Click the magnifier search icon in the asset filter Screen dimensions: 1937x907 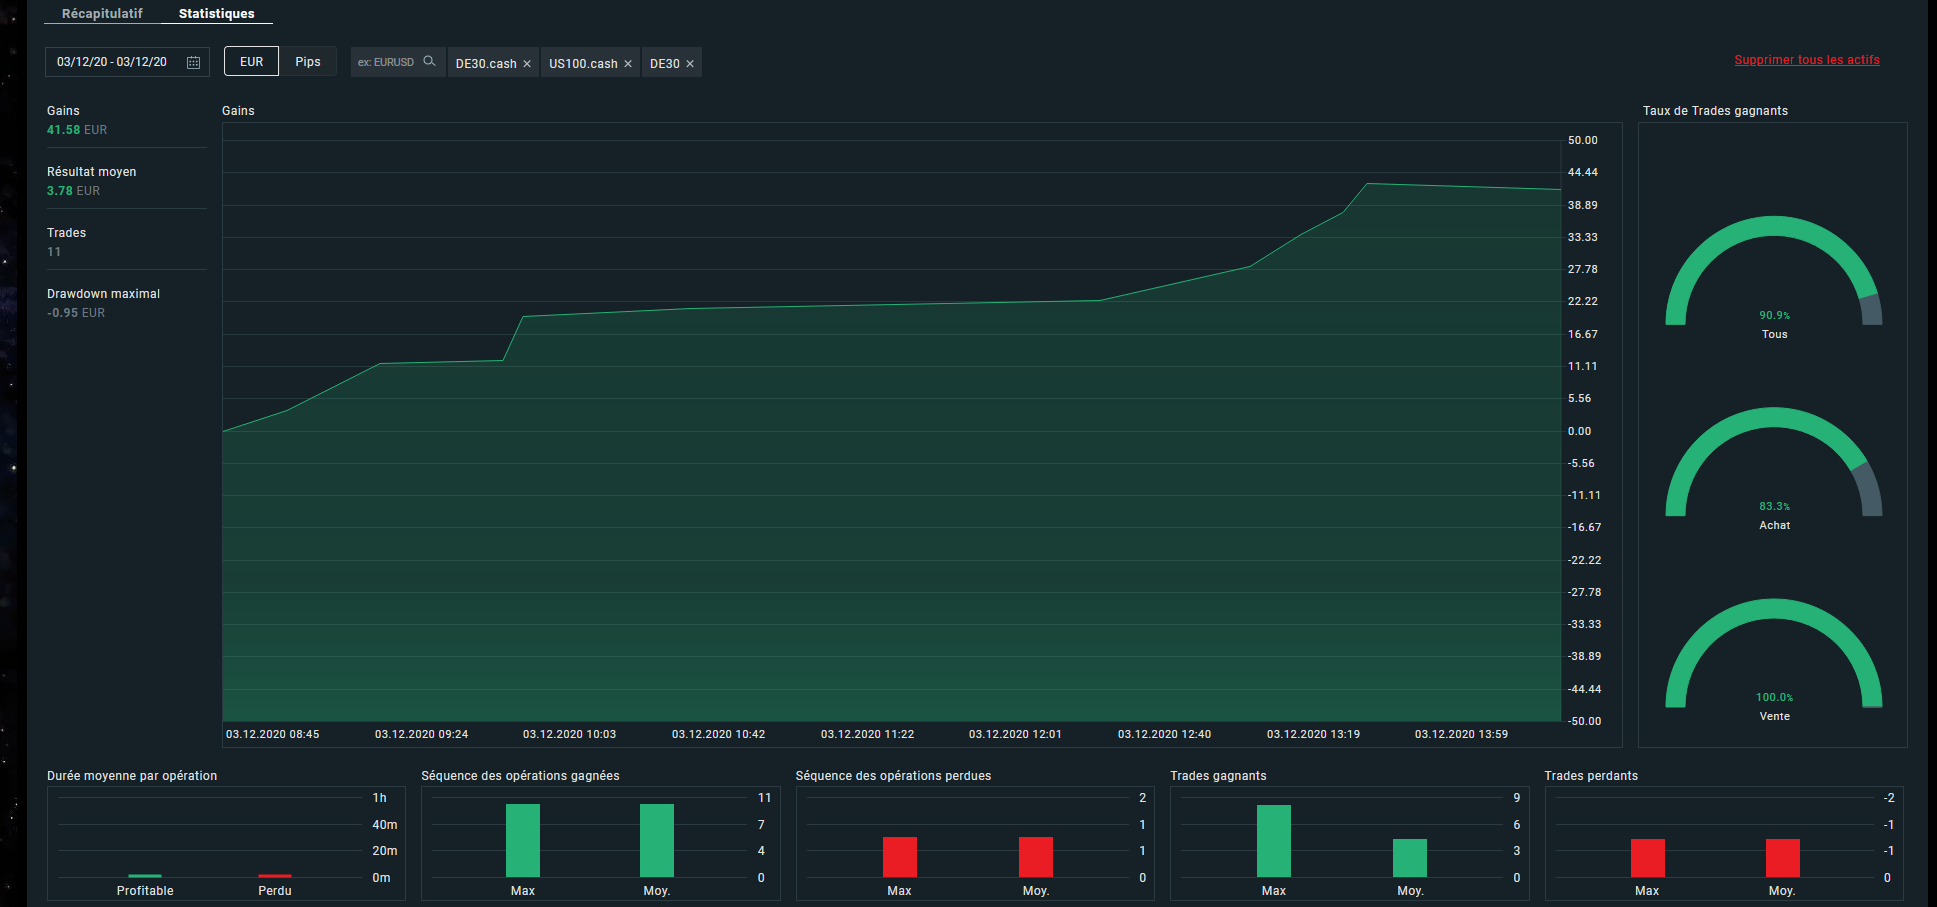[429, 62]
